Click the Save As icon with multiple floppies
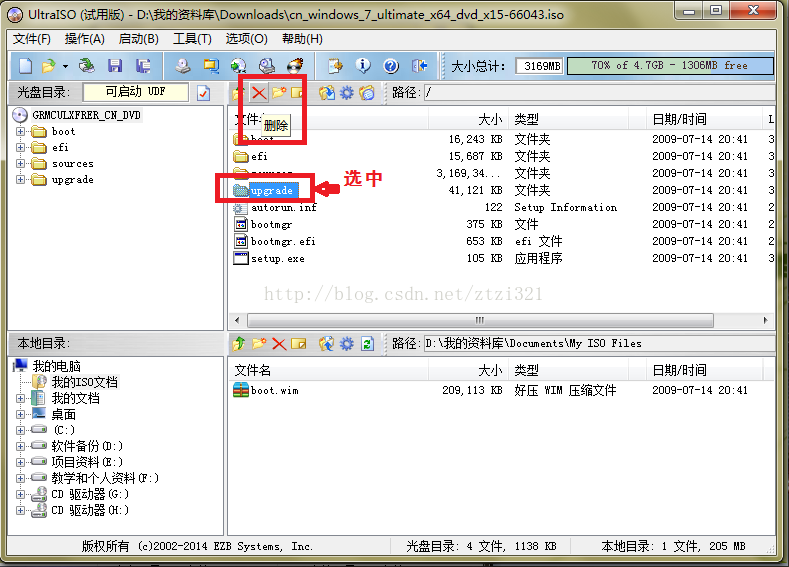The height and width of the screenshot is (567, 789). point(143,66)
